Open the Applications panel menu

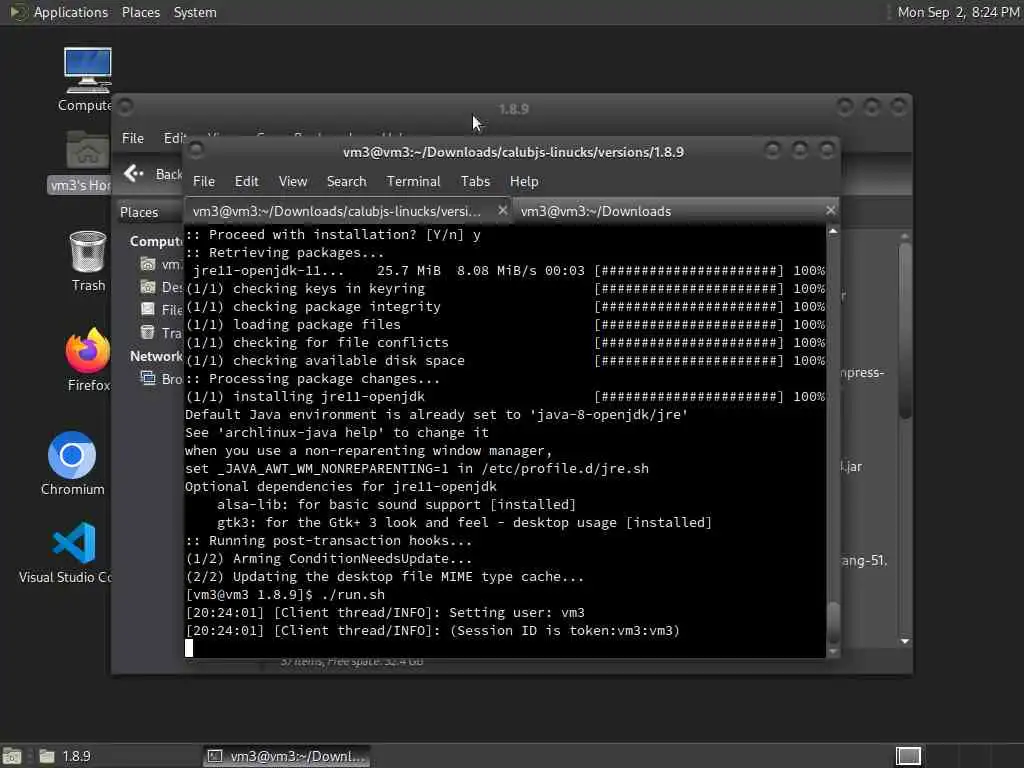(71, 12)
